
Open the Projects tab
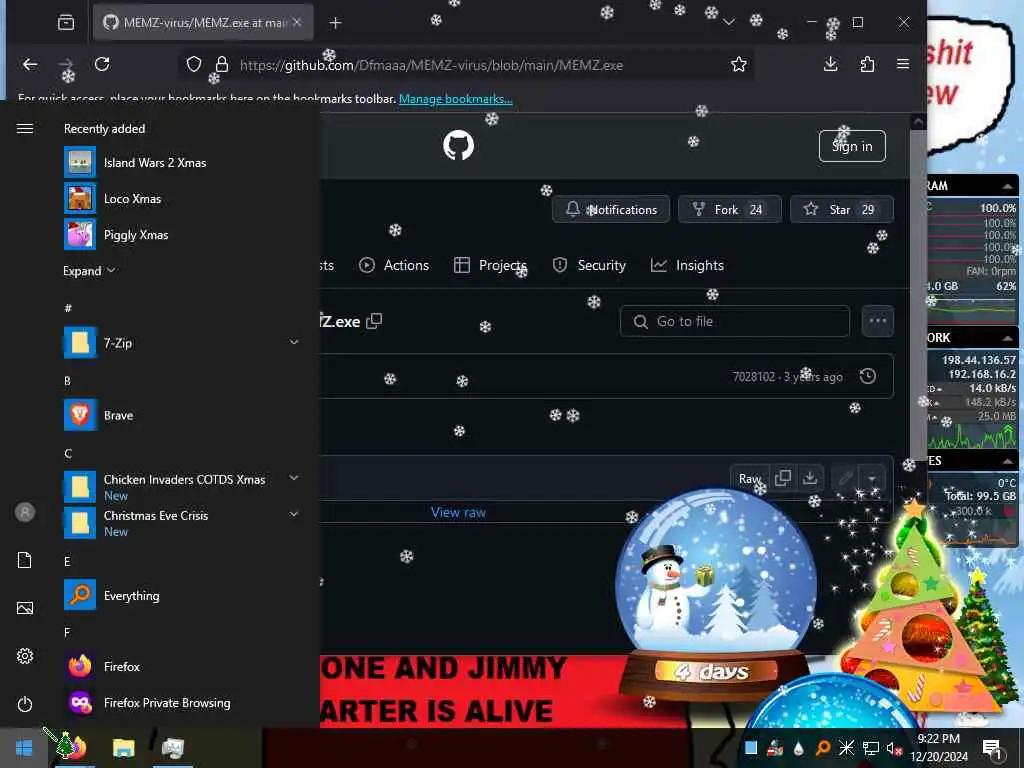pos(490,265)
